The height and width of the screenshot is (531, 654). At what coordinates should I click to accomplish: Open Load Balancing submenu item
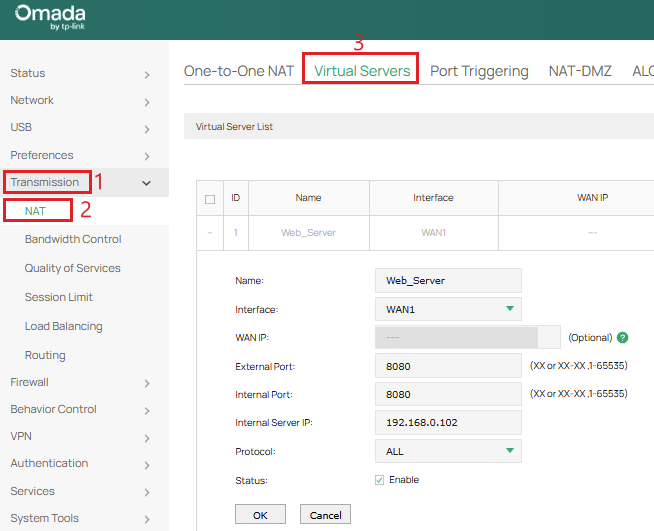[x=63, y=326]
